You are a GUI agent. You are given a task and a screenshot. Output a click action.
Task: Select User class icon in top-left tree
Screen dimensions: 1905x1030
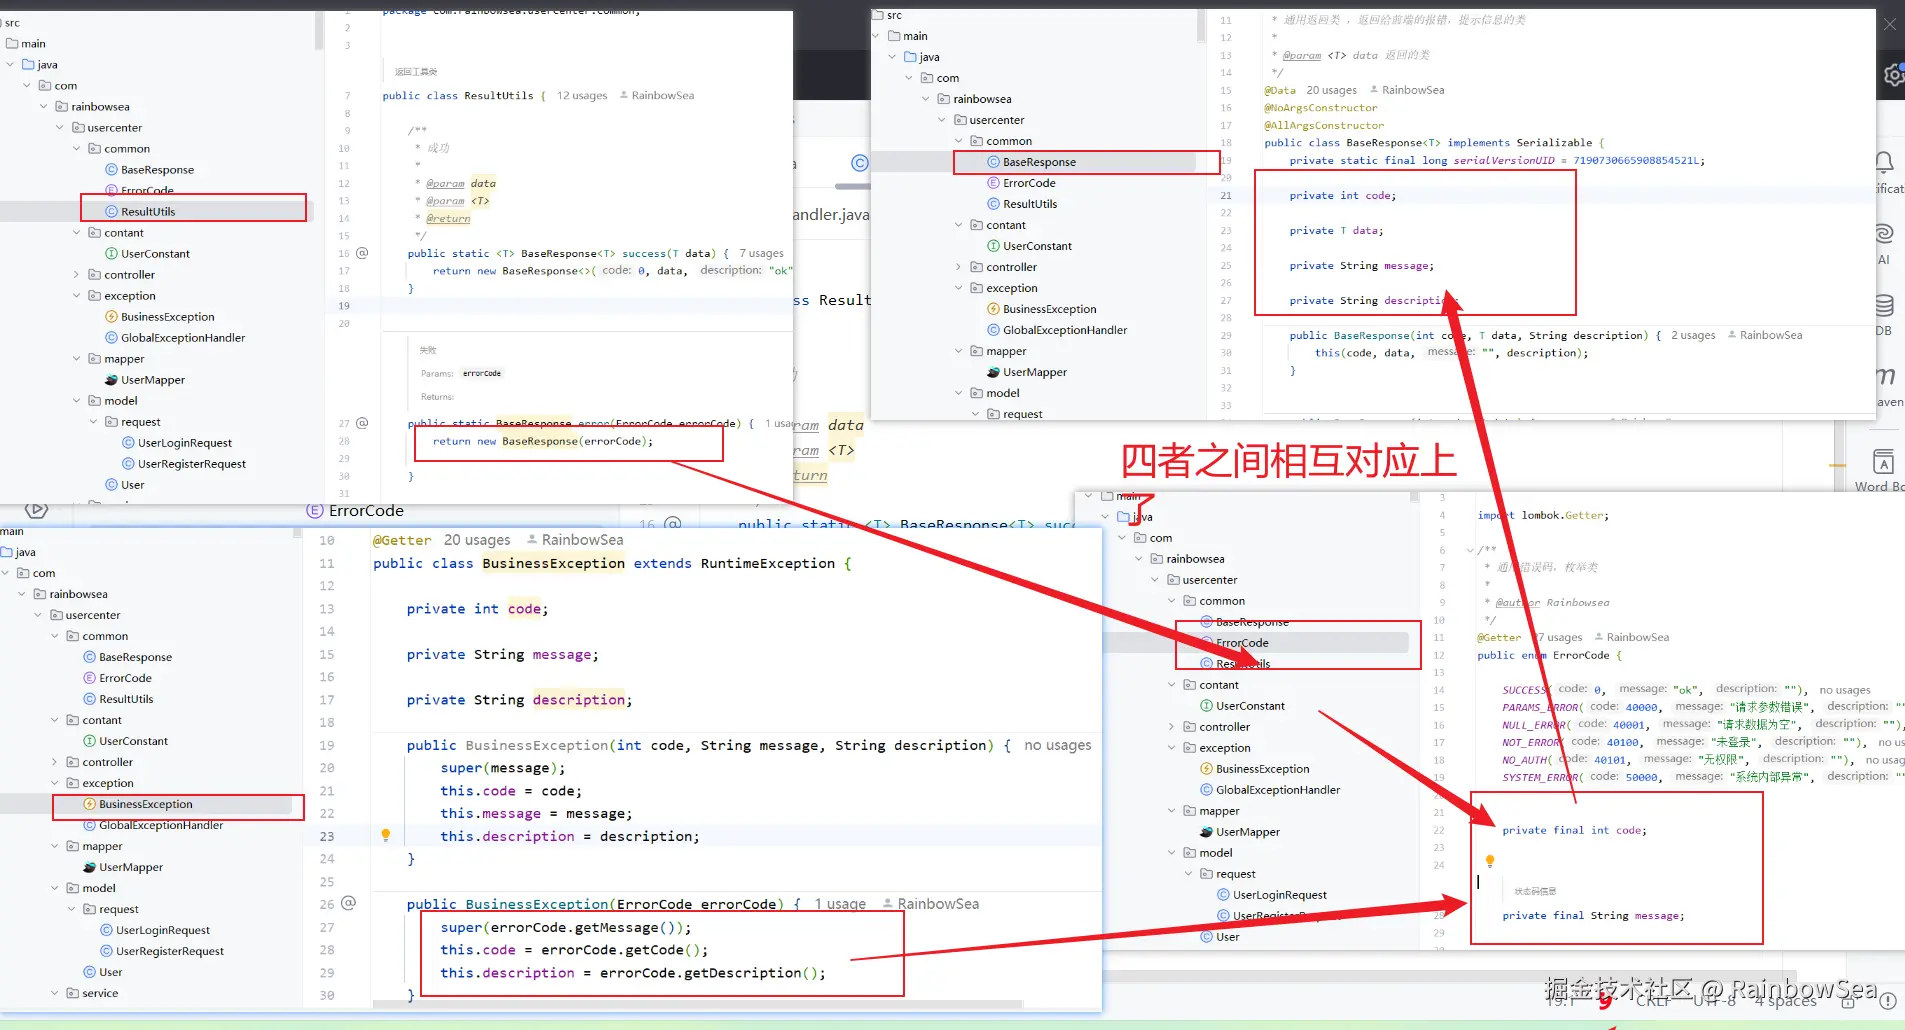[112, 485]
